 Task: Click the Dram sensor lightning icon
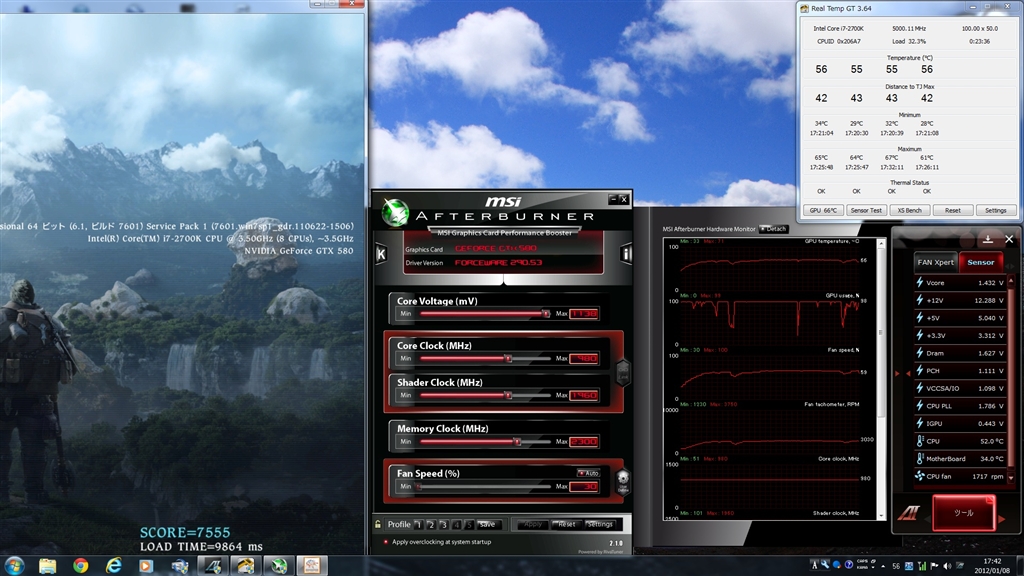tap(920, 353)
